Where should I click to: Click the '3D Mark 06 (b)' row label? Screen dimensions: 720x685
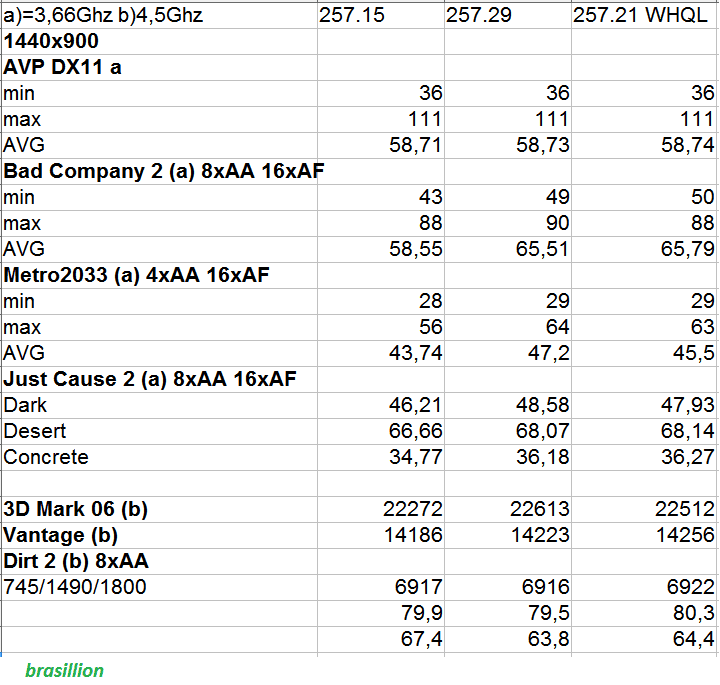coord(159,510)
